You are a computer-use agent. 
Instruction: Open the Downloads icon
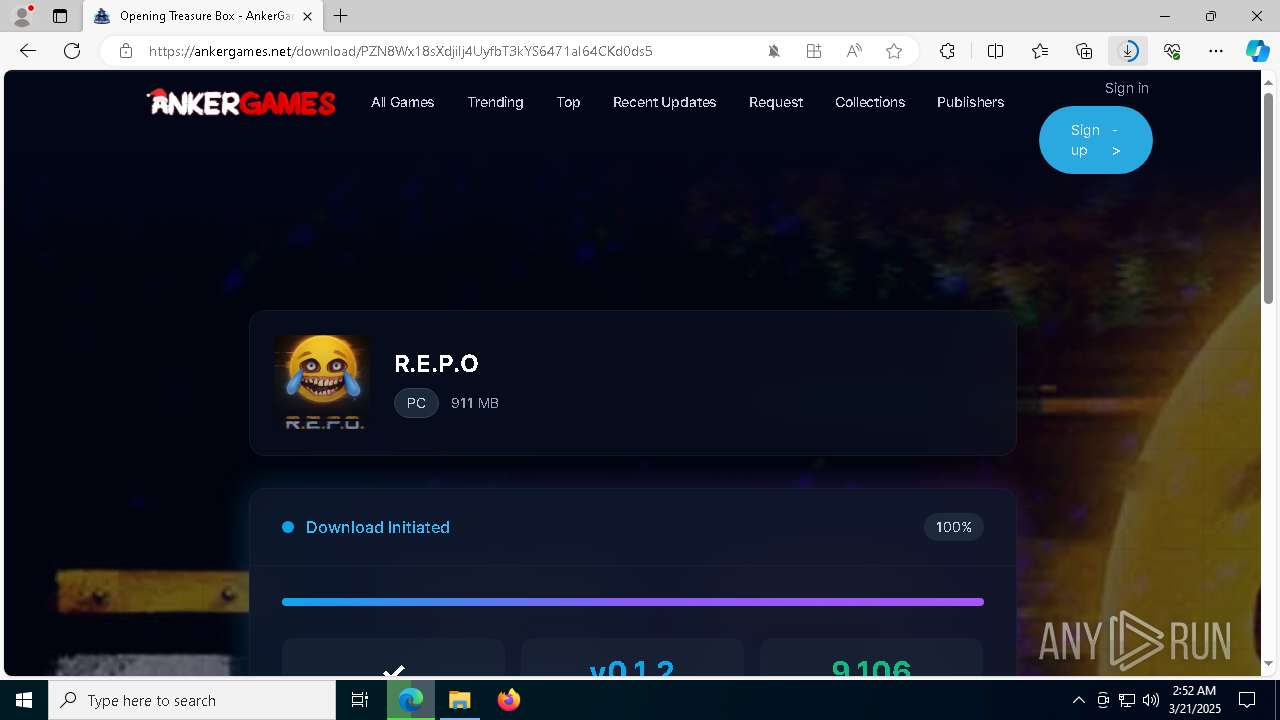coord(1128,51)
